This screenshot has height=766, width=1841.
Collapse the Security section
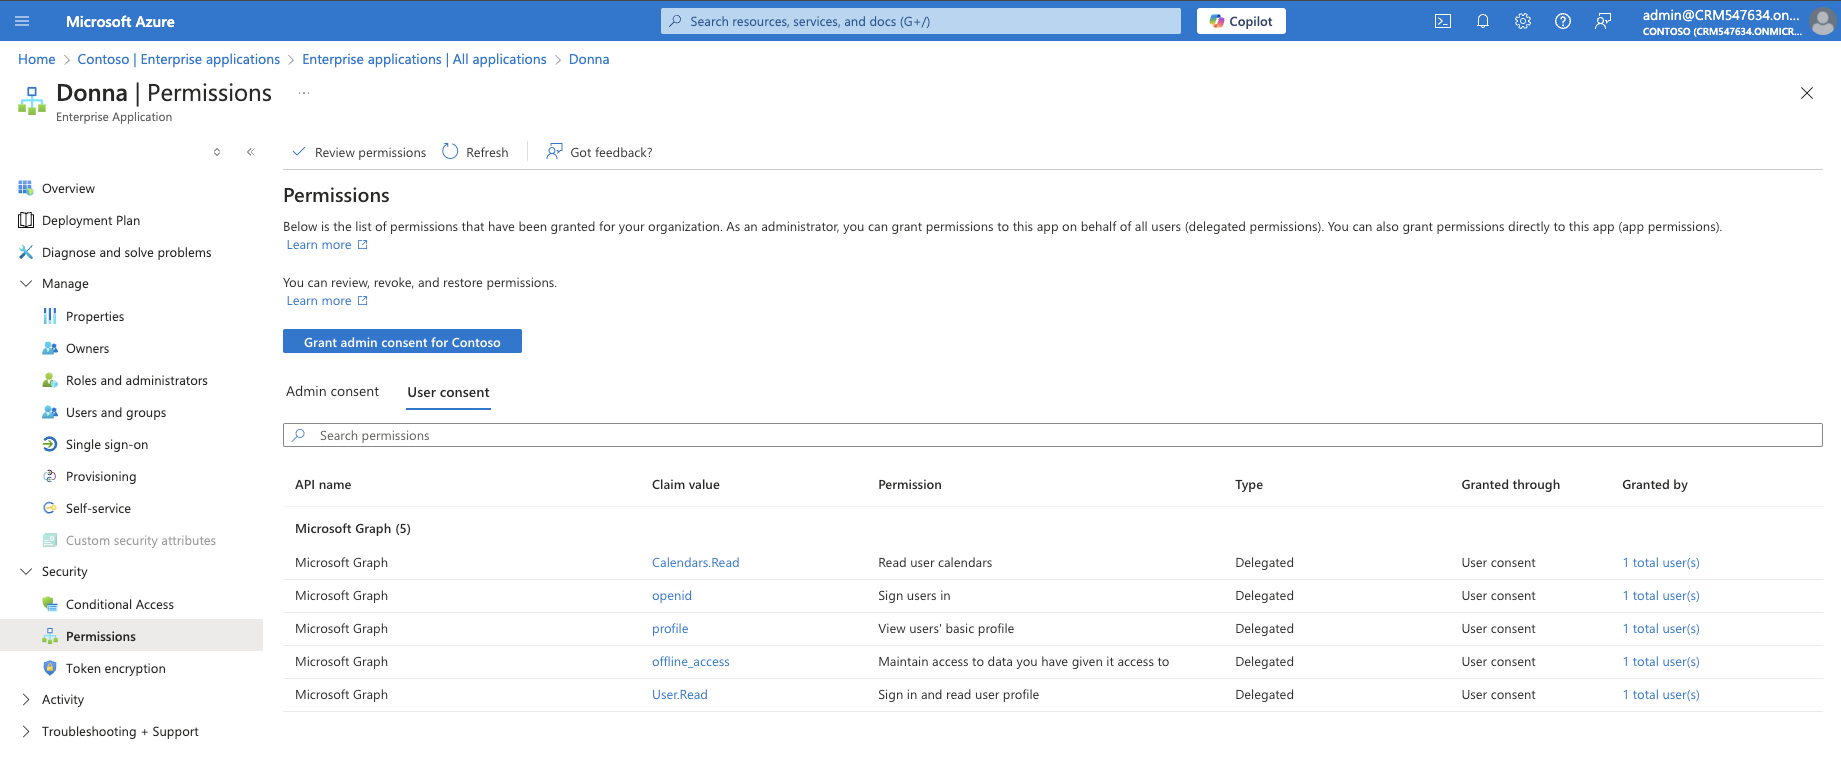[x=26, y=572]
